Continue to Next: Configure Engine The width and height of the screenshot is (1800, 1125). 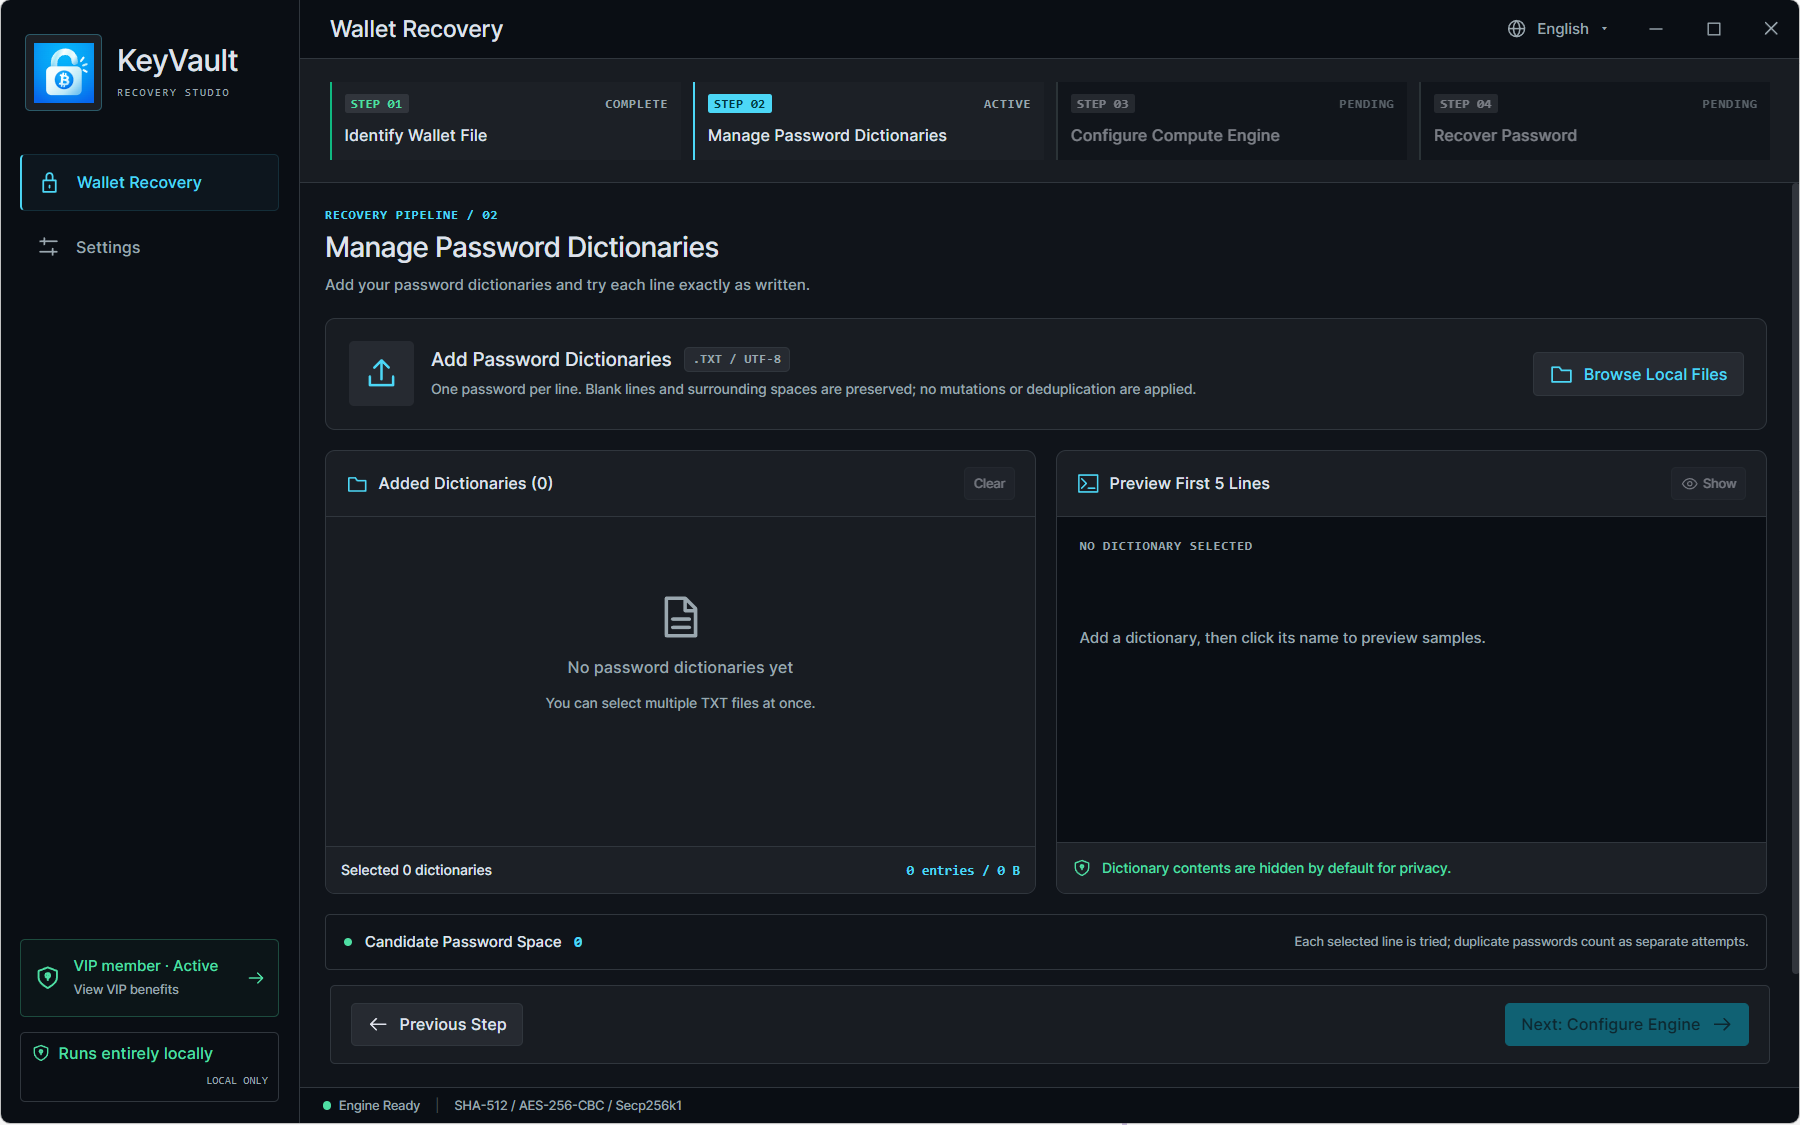click(1626, 1024)
